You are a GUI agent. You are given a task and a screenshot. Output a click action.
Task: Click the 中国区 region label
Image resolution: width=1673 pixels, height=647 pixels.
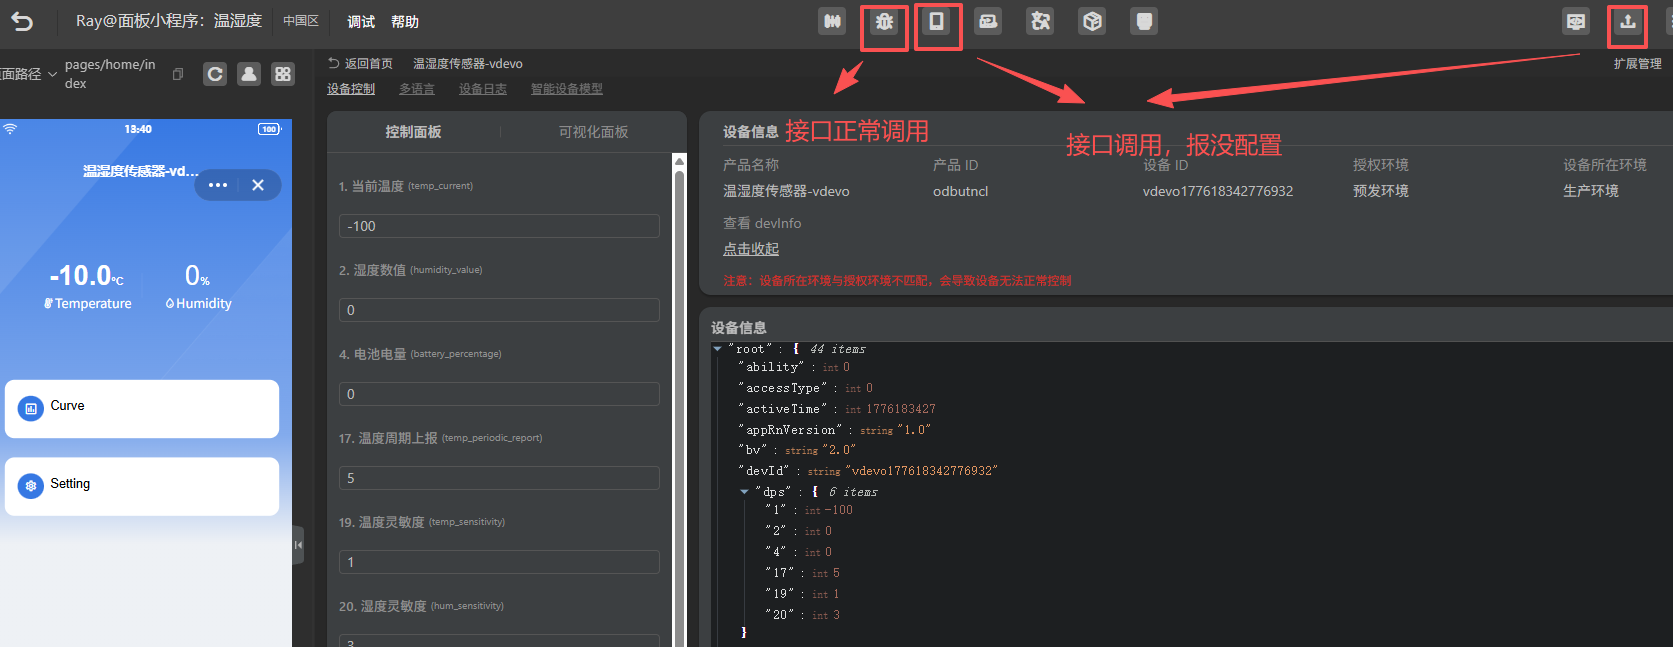(300, 21)
